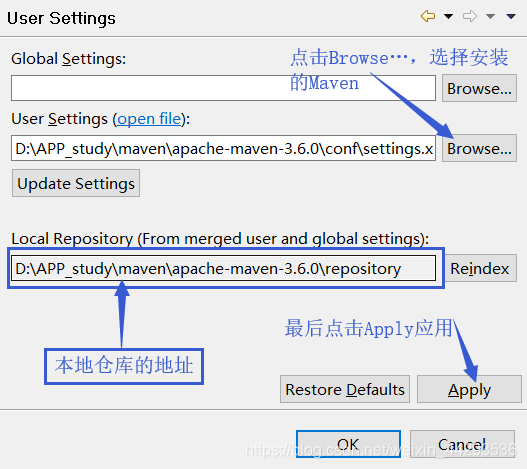Cancel the preferences dialog
This screenshot has width=527, height=469.
(x=462, y=444)
